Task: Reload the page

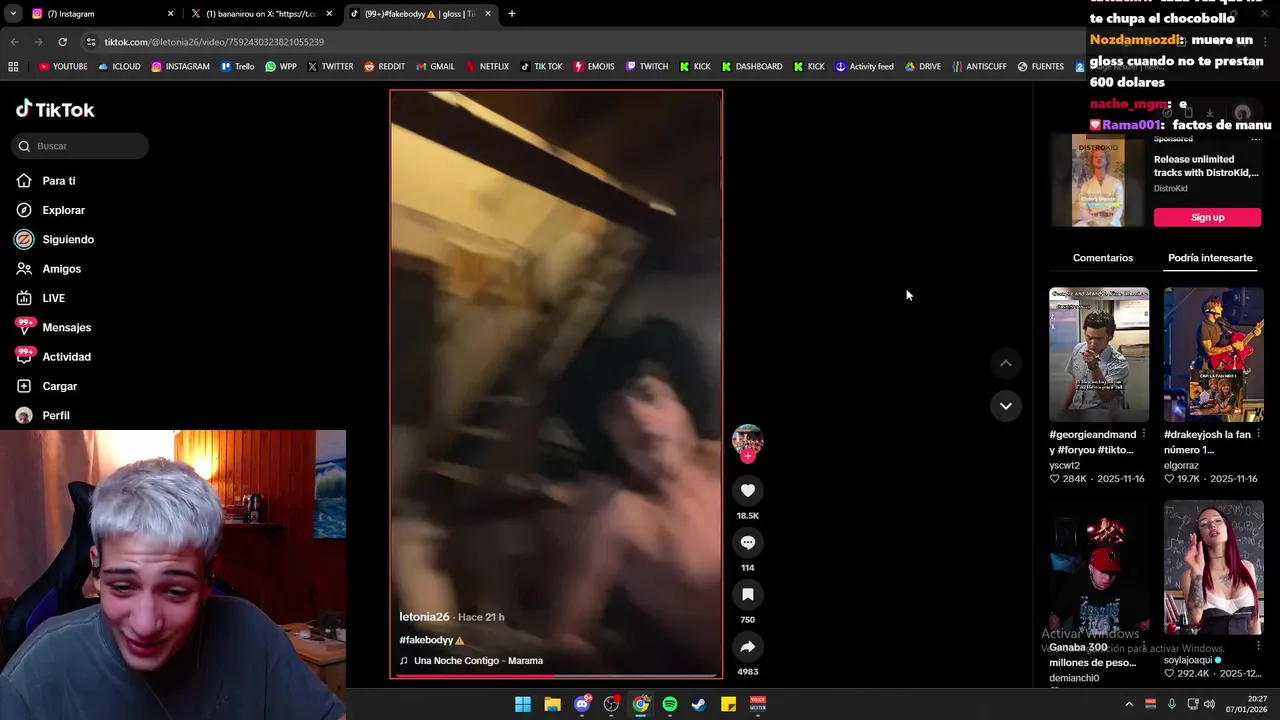Action: tap(62, 42)
